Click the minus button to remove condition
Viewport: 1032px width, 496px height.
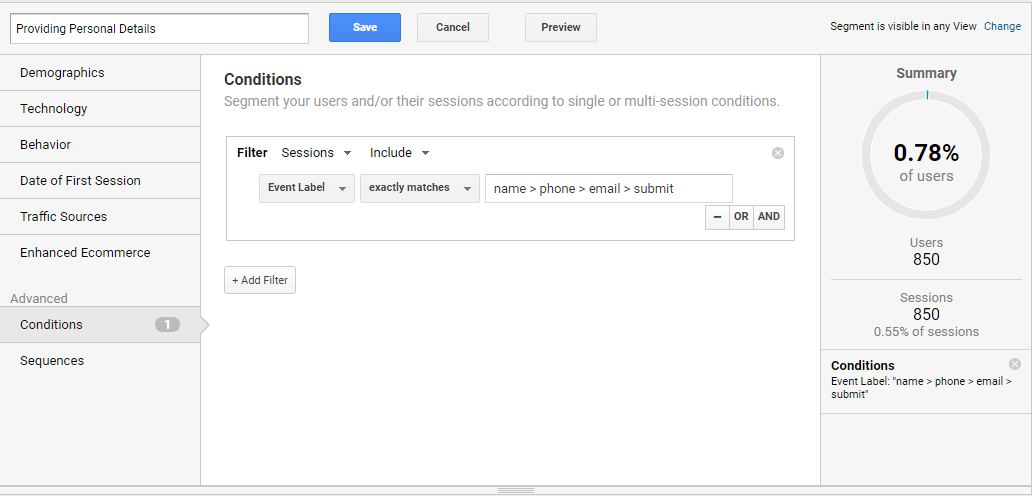pyautogui.click(x=717, y=216)
